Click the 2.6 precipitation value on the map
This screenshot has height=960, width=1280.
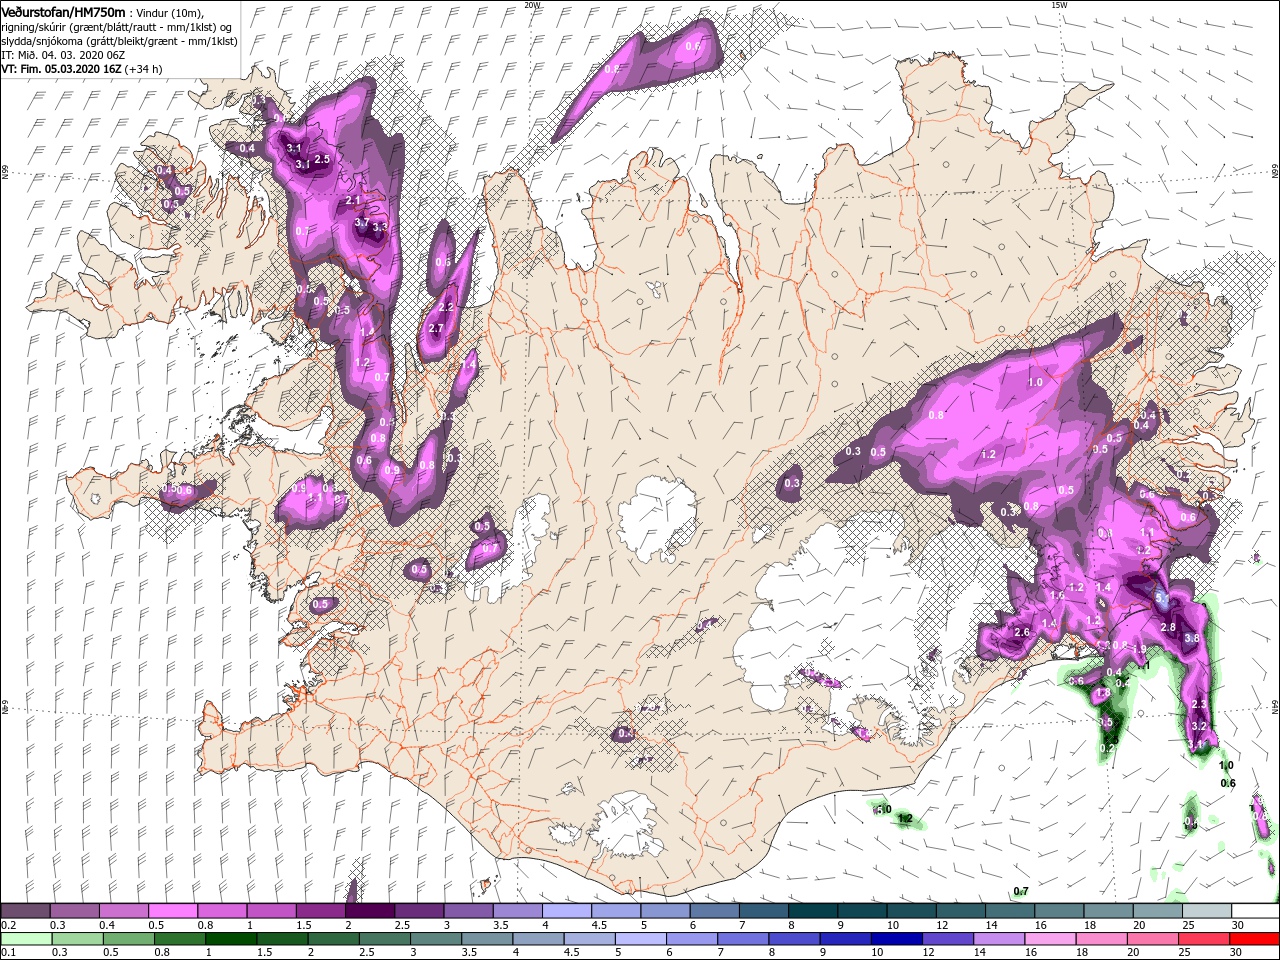(x=1022, y=632)
